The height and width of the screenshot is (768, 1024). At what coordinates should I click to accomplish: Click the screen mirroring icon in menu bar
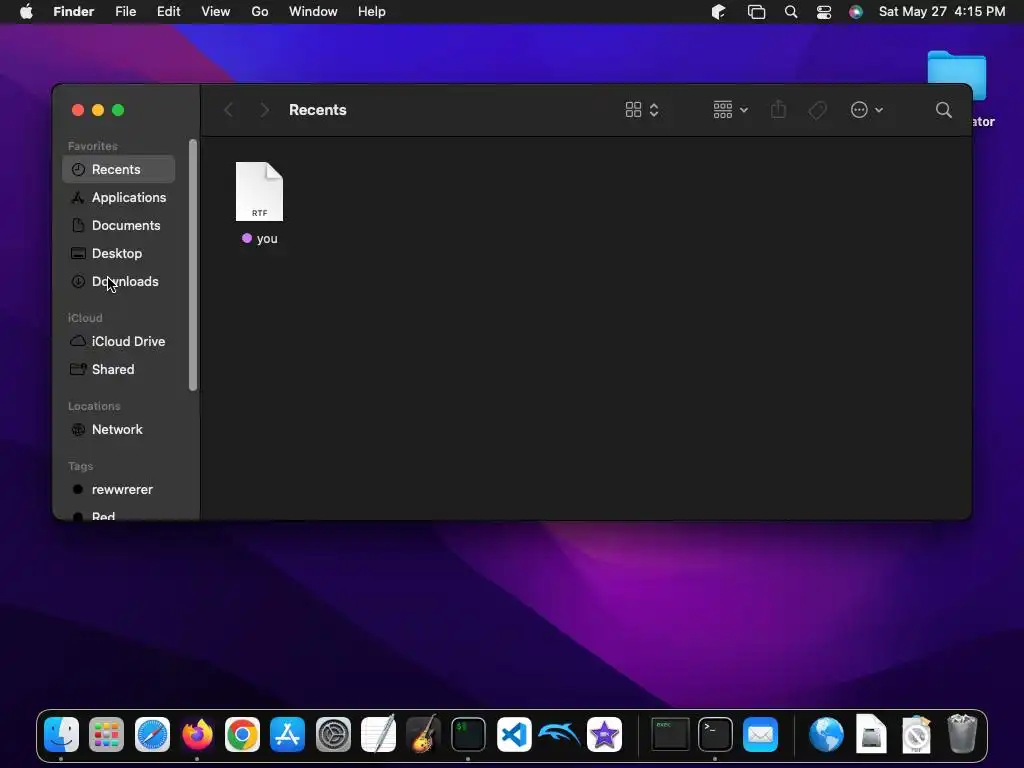[x=756, y=12]
